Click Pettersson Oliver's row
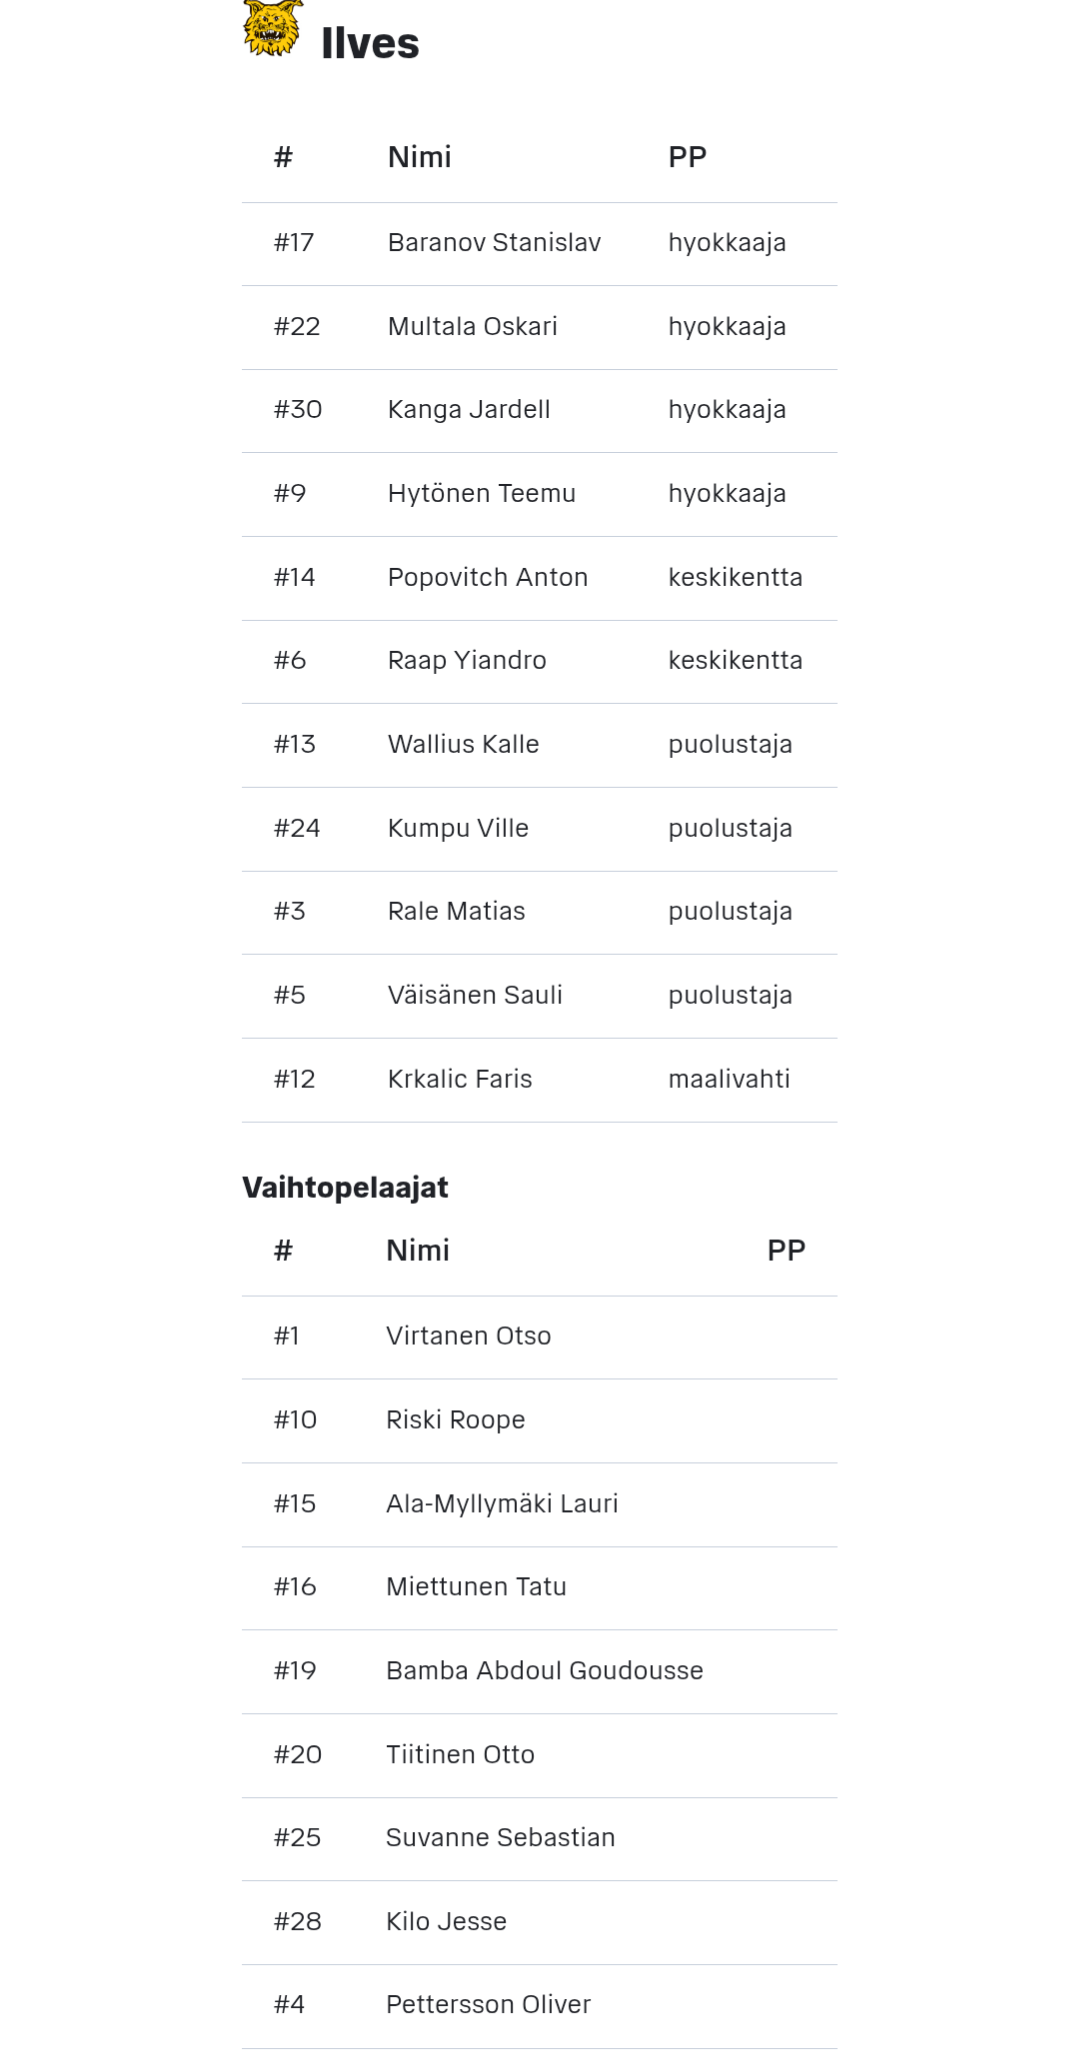Viewport: 1069px width, 2057px height. pos(539,2006)
